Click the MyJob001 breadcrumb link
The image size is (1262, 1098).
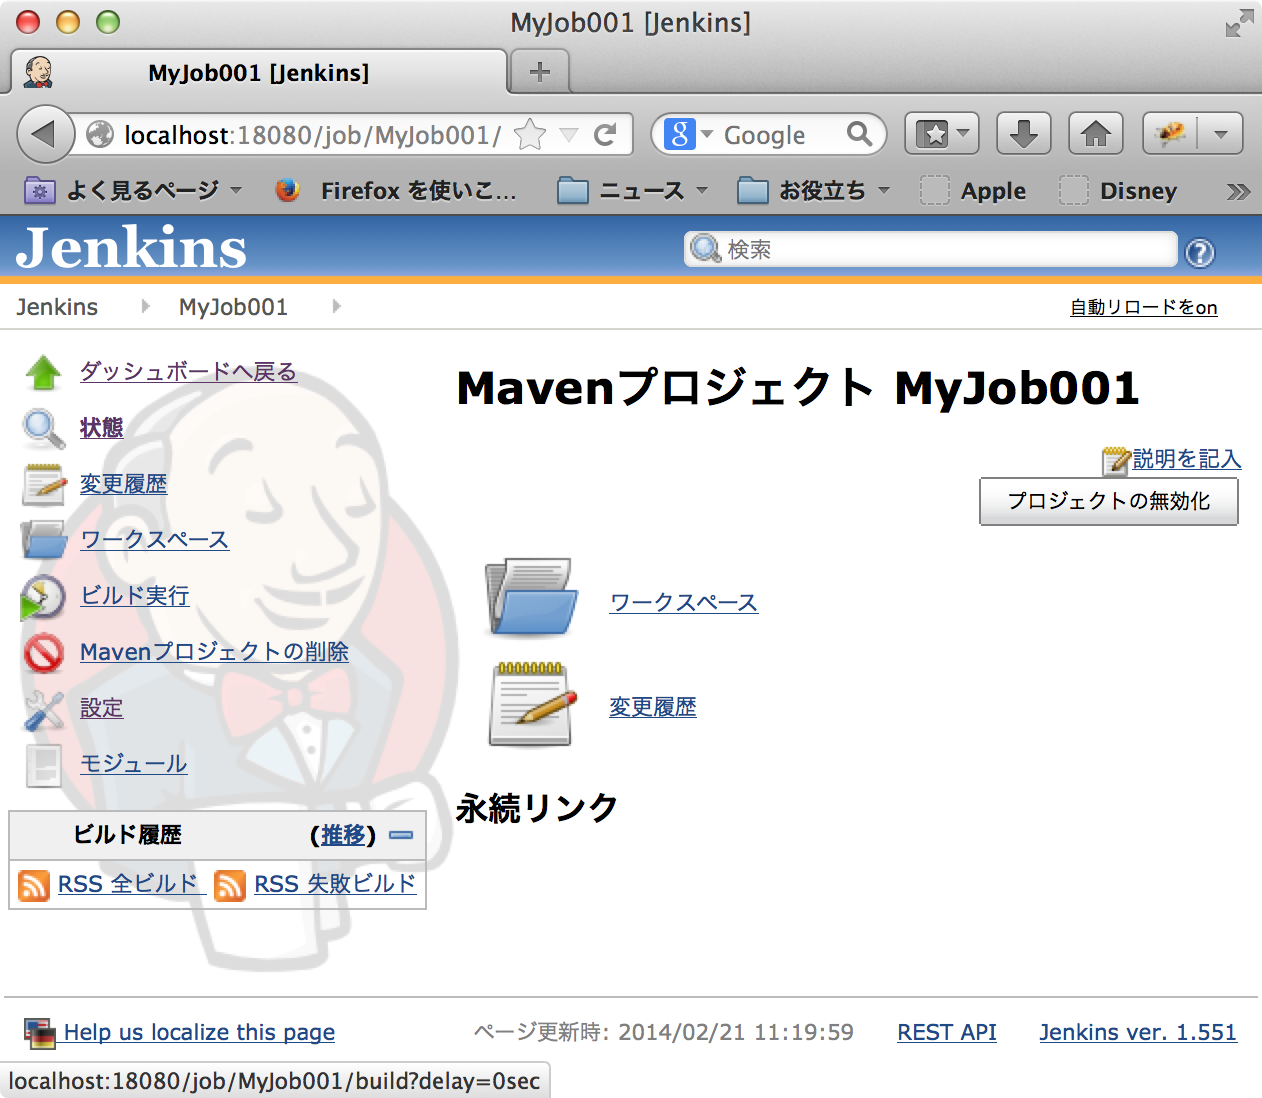pos(233,307)
